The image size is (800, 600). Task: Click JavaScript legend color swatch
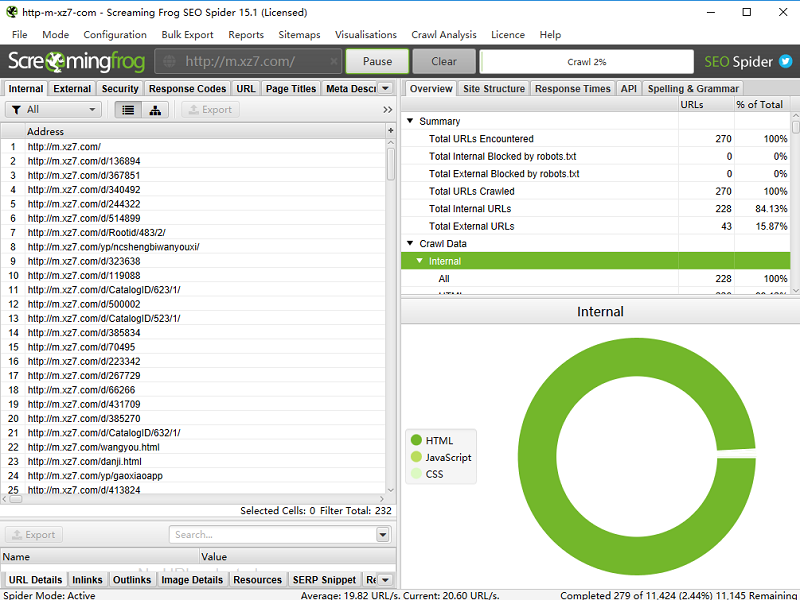pyautogui.click(x=416, y=457)
